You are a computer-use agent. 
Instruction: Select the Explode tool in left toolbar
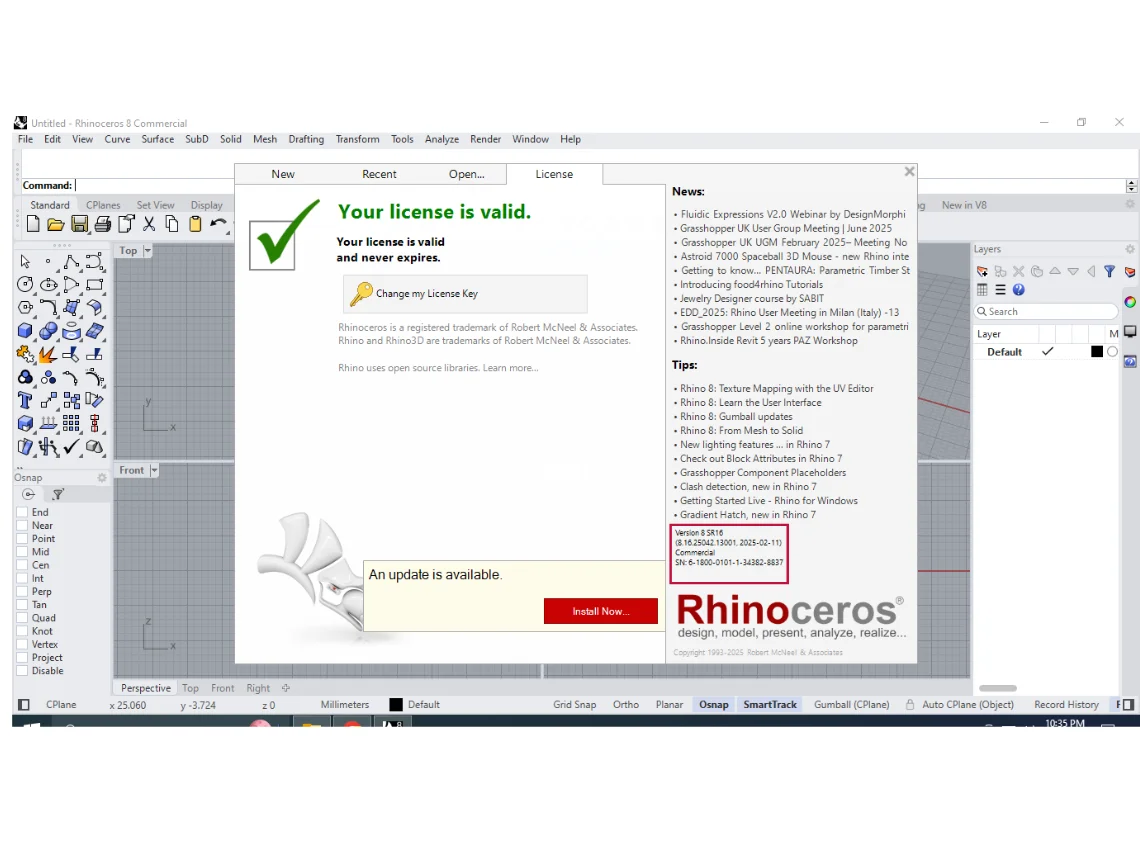(48, 354)
